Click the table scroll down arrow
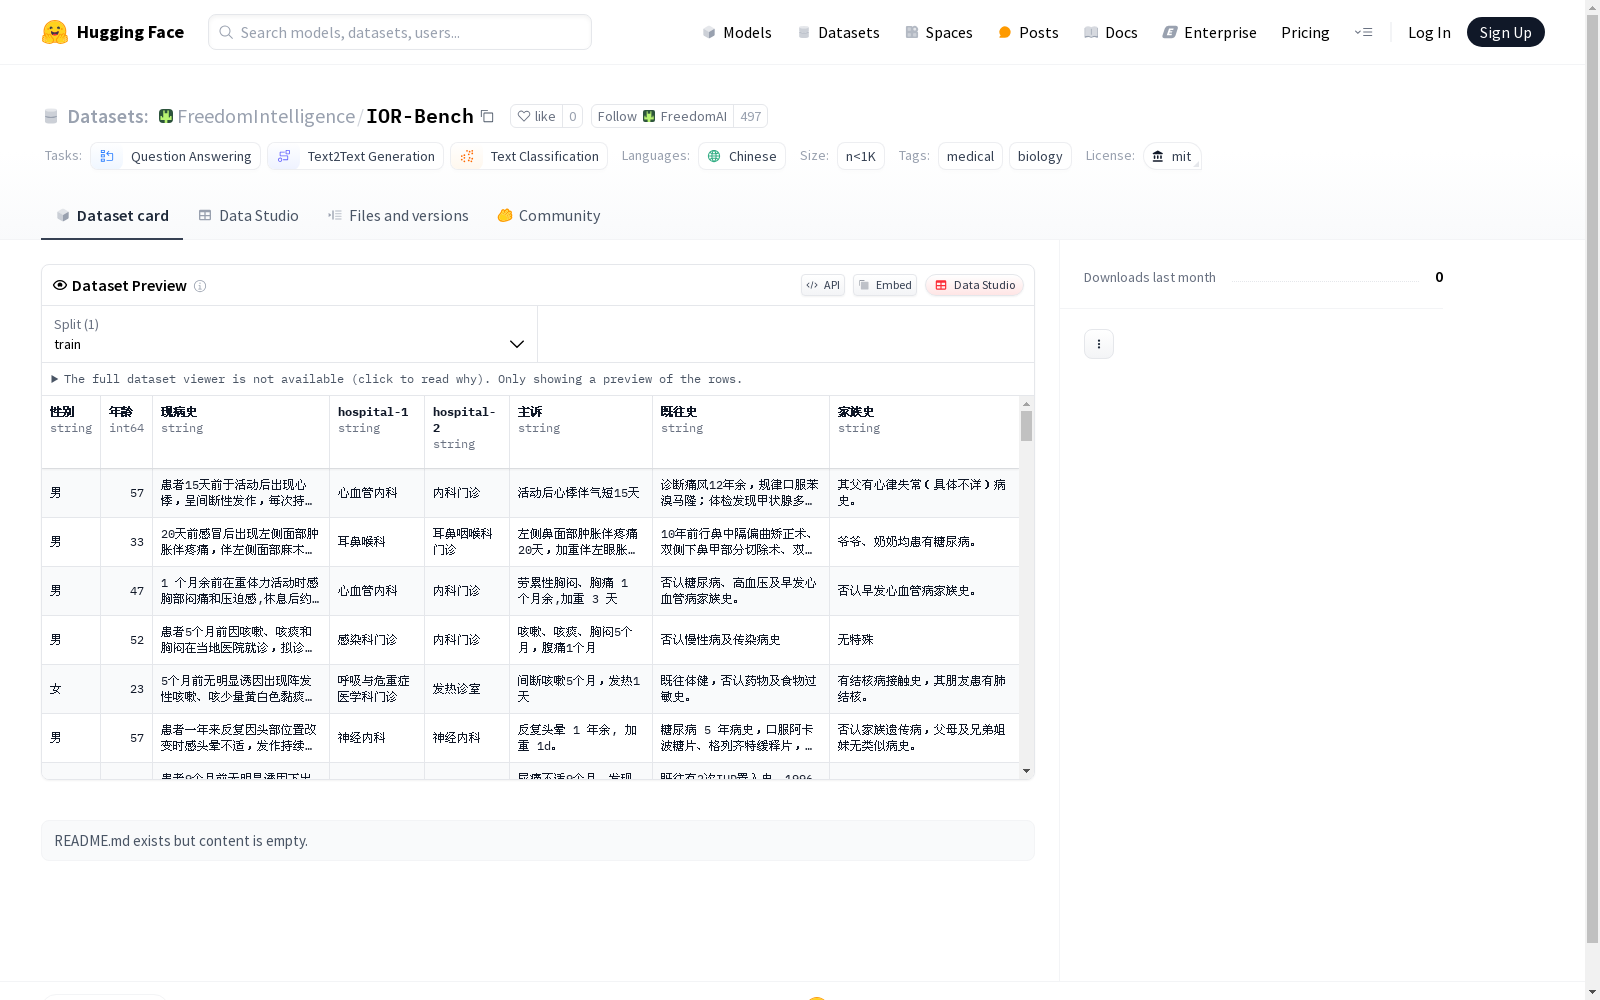Image resolution: width=1600 pixels, height=1000 pixels. (1026, 771)
